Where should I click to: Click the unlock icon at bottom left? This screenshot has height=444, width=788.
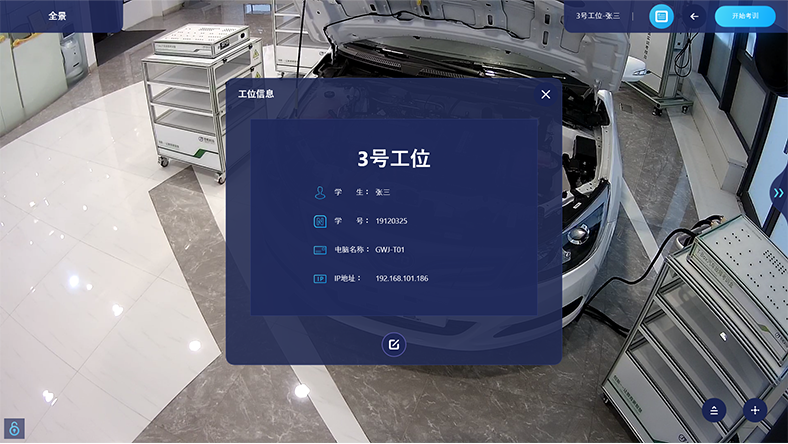click(14, 428)
